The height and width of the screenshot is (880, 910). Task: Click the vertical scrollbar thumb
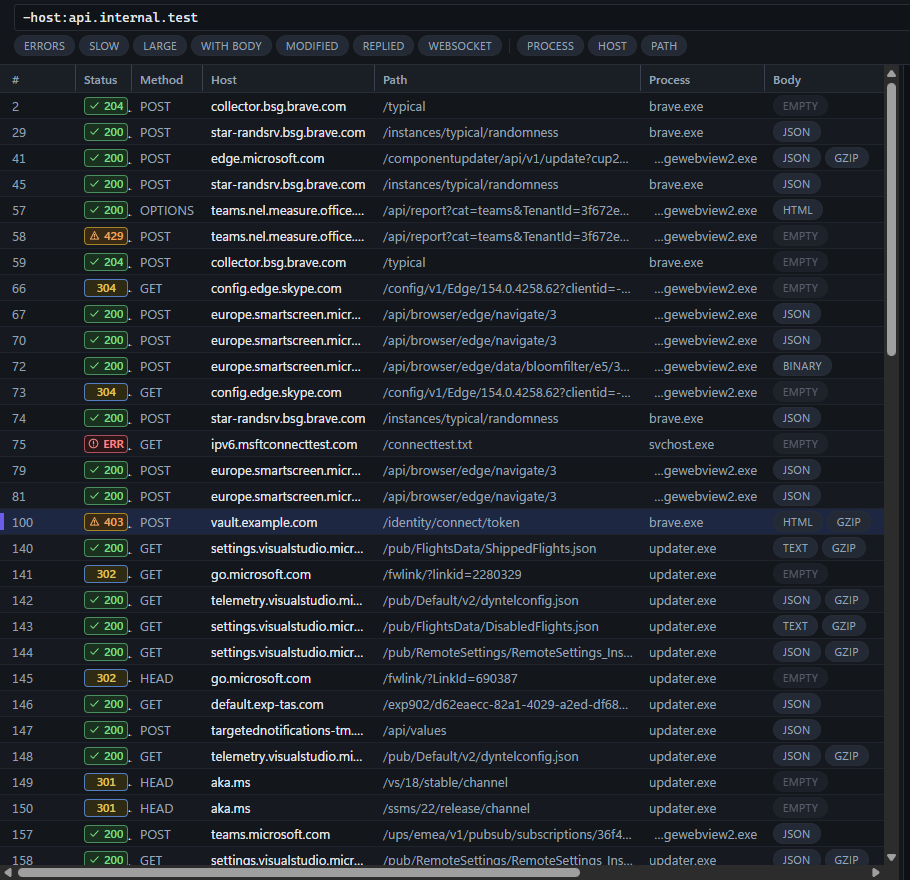891,219
